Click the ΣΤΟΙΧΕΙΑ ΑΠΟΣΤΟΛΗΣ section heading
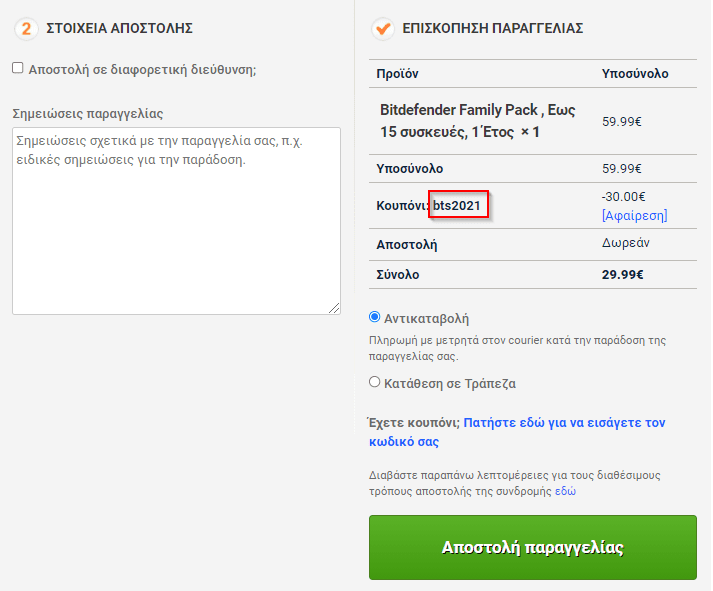 120,28
